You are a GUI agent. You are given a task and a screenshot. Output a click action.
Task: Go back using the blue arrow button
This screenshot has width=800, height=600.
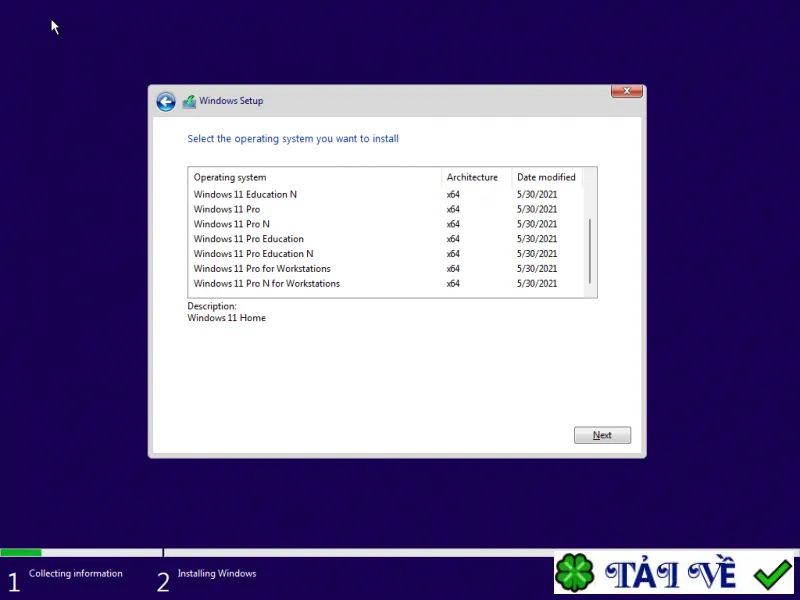pos(166,102)
